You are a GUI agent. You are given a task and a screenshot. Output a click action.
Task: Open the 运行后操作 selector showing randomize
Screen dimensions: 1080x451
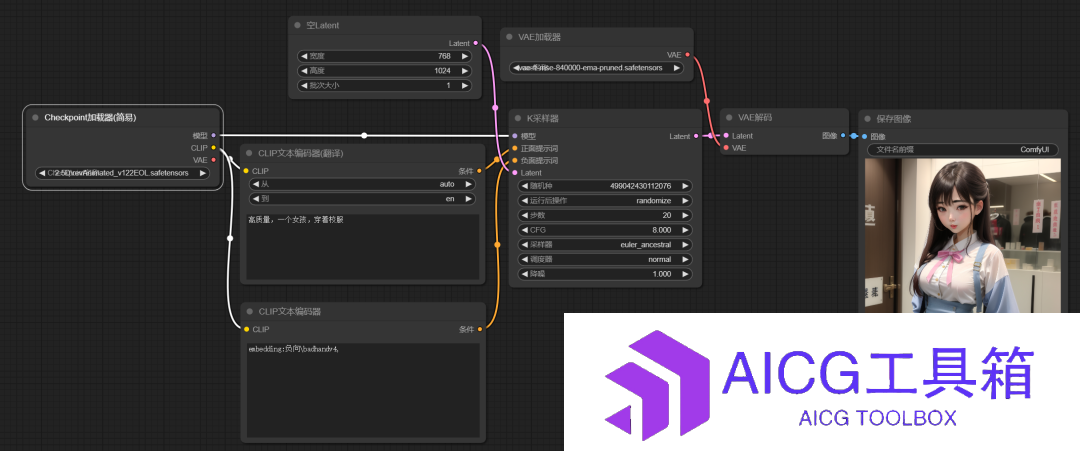click(604, 200)
